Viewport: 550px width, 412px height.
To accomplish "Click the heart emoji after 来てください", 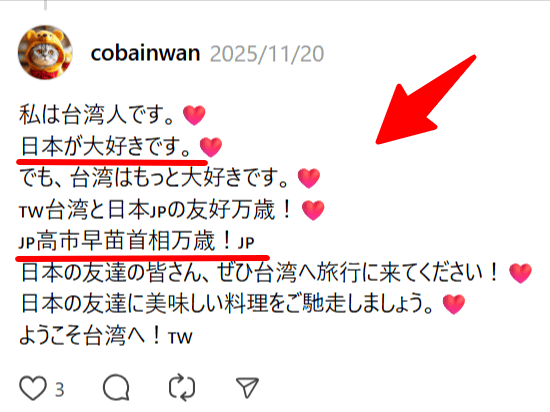I will click(521, 273).
